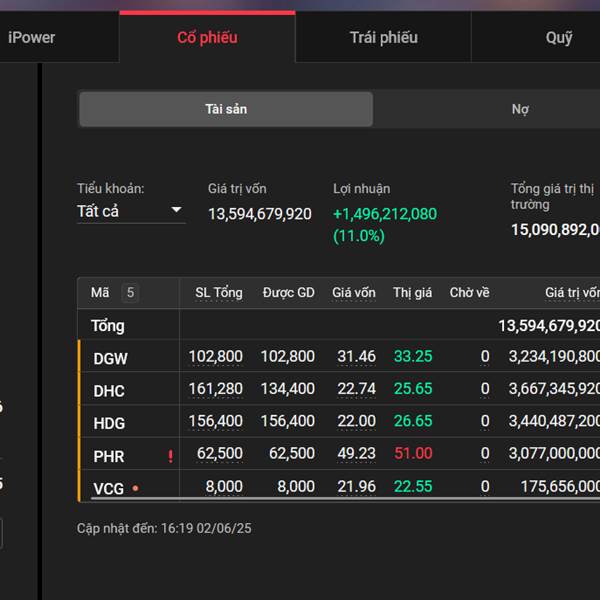The height and width of the screenshot is (600, 600).
Task: Sort by the Mã column header
Action: click(x=100, y=293)
